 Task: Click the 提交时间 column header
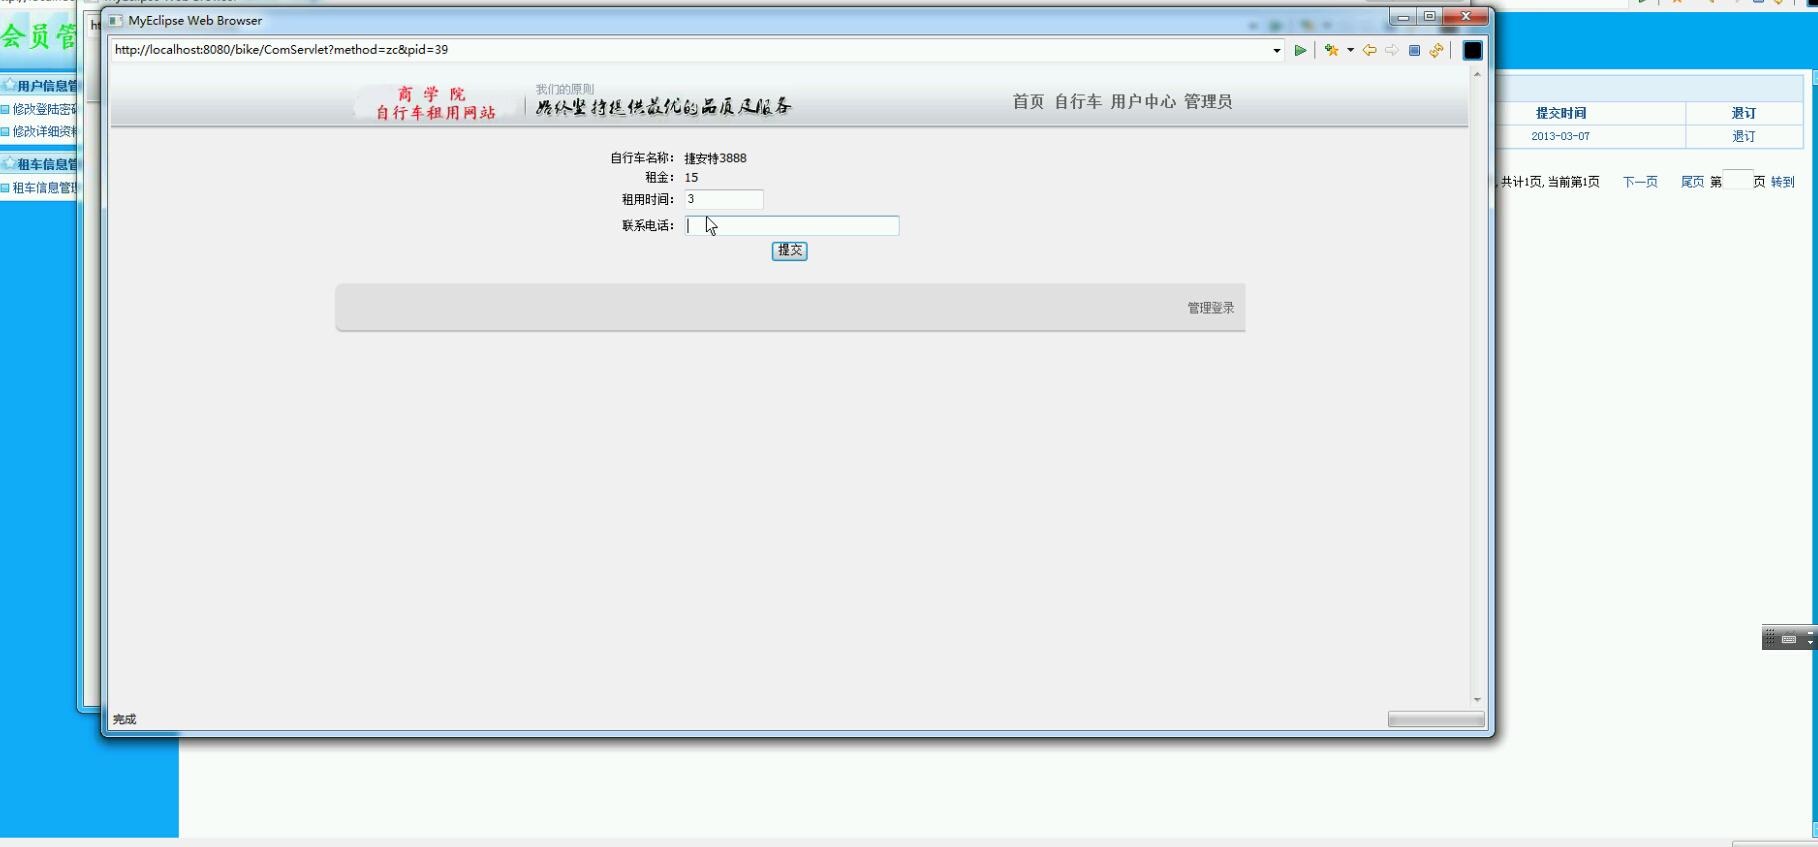click(x=1561, y=113)
